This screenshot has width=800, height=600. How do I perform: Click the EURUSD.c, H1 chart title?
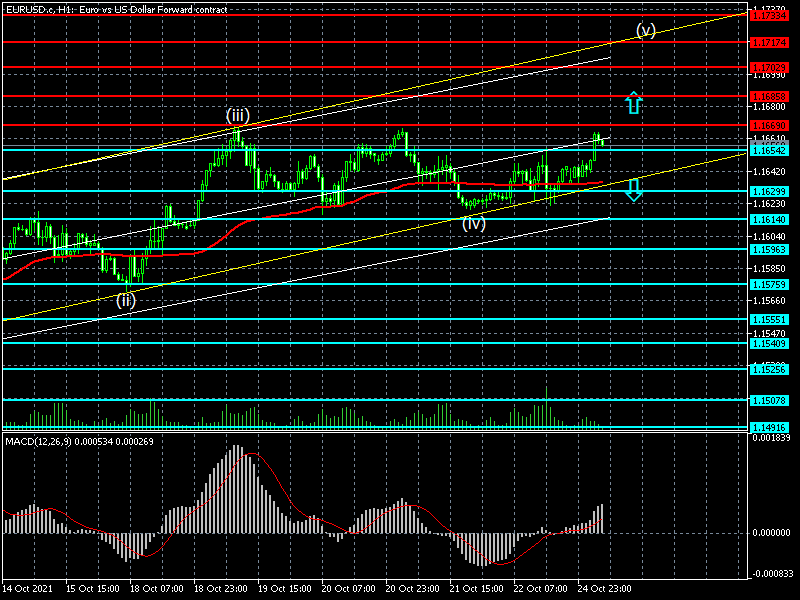(x=115, y=8)
